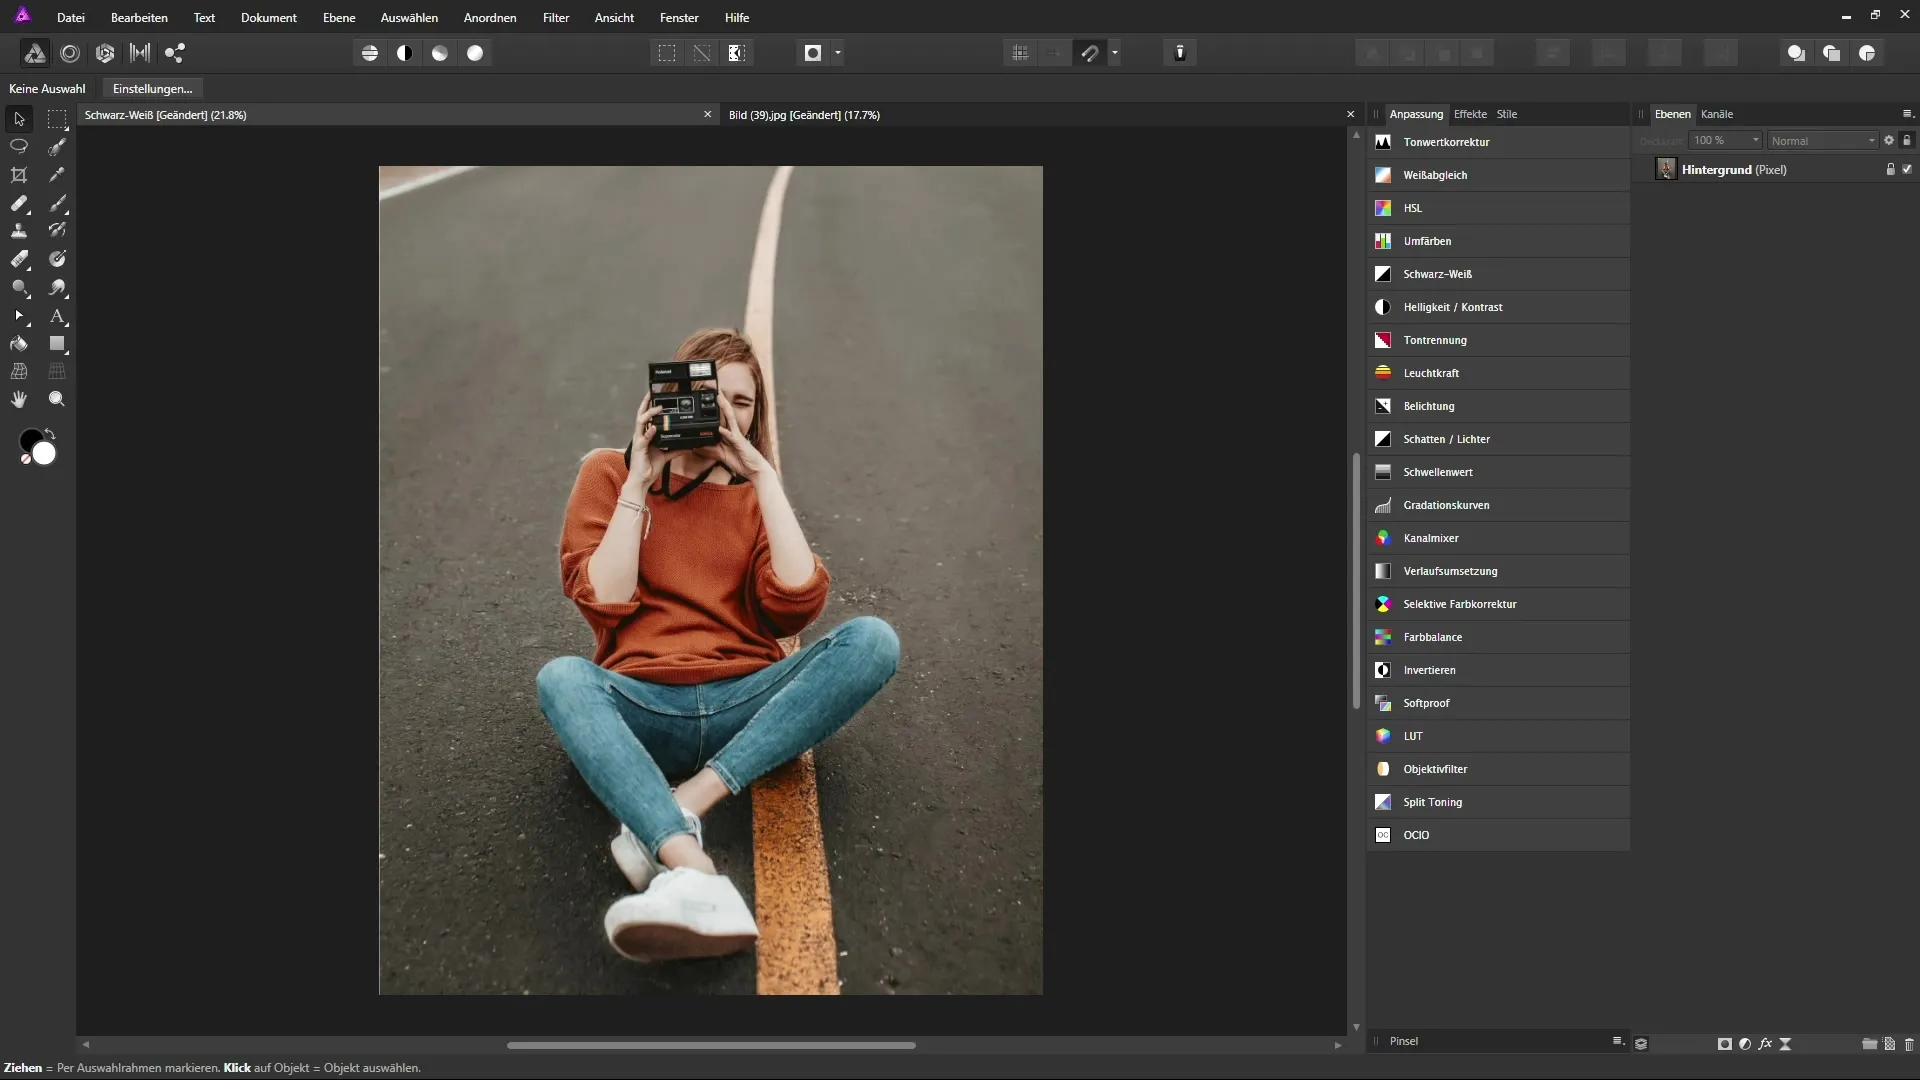Switch to the Kanäle tab

[1717, 114]
